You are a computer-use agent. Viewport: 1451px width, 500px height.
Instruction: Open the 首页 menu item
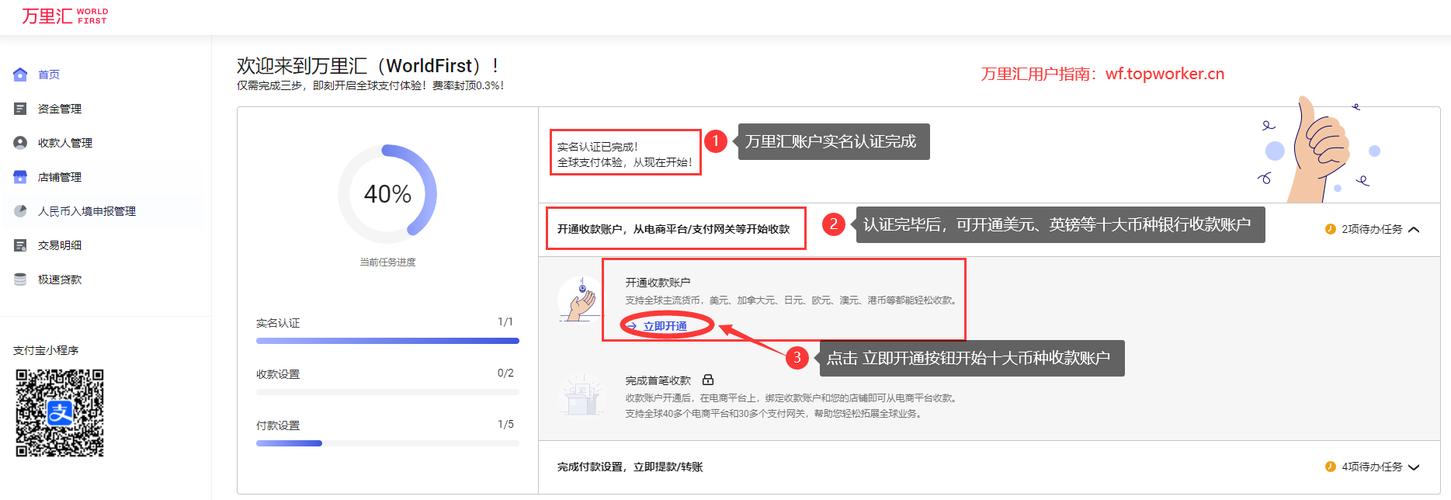point(49,75)
